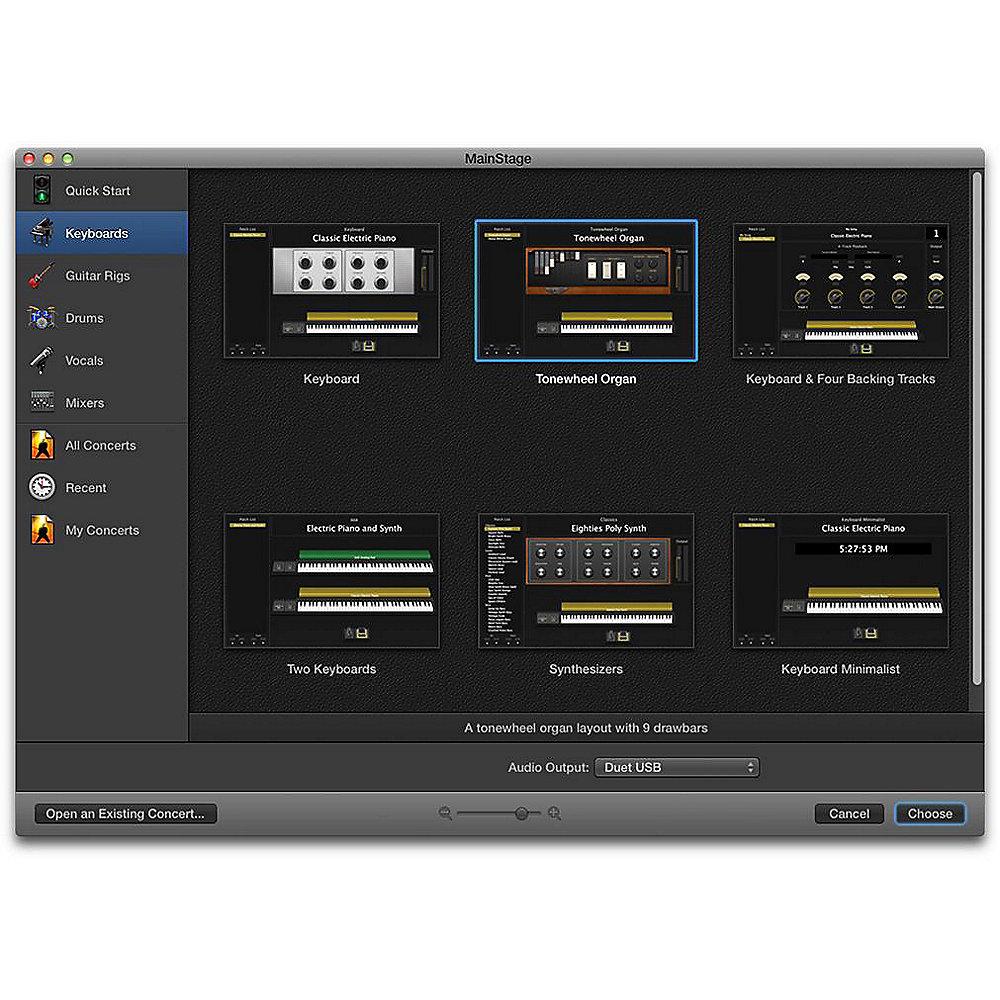Click the zoom out magnifier icon
This screenshot has width=1000, height=1000.
tap(445, 813)
